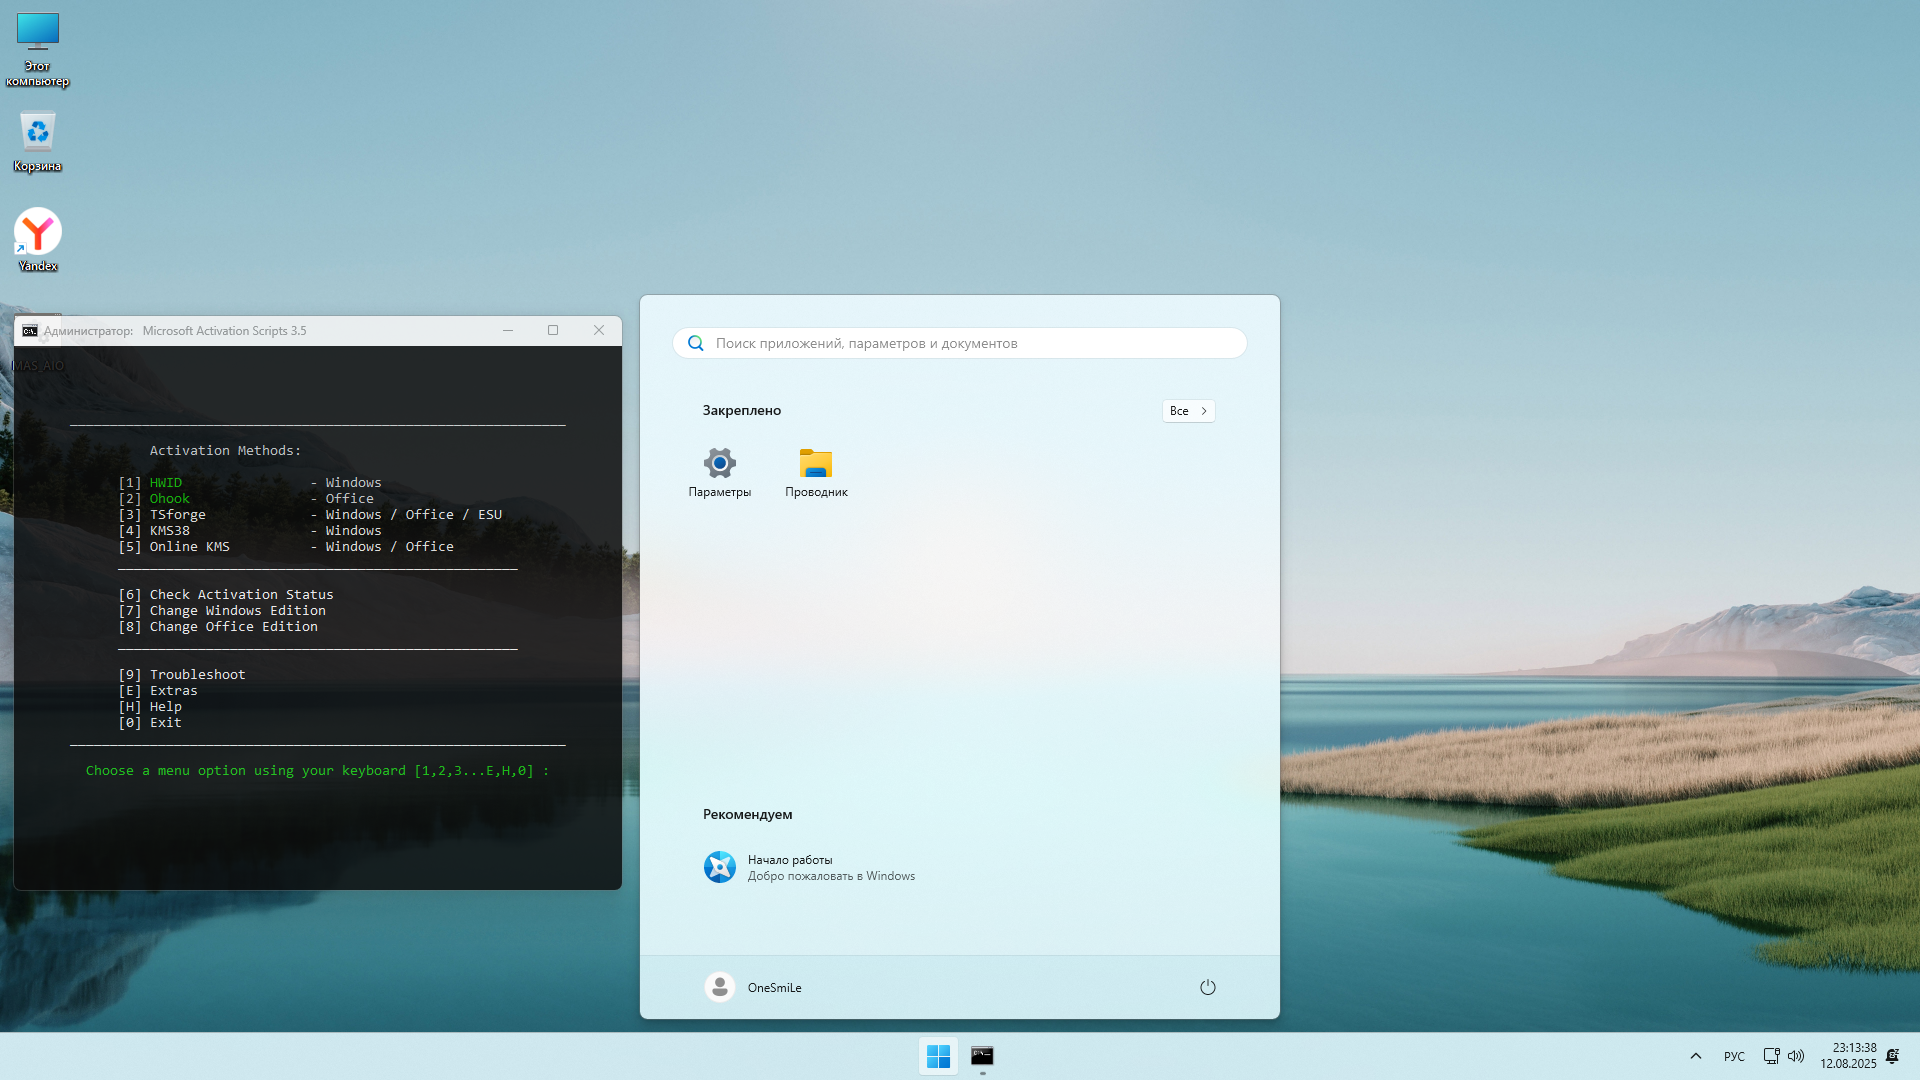This screenshot has height=1080, width=1920.
Task: Open the Параметры settings app
Action: (719, 472)
